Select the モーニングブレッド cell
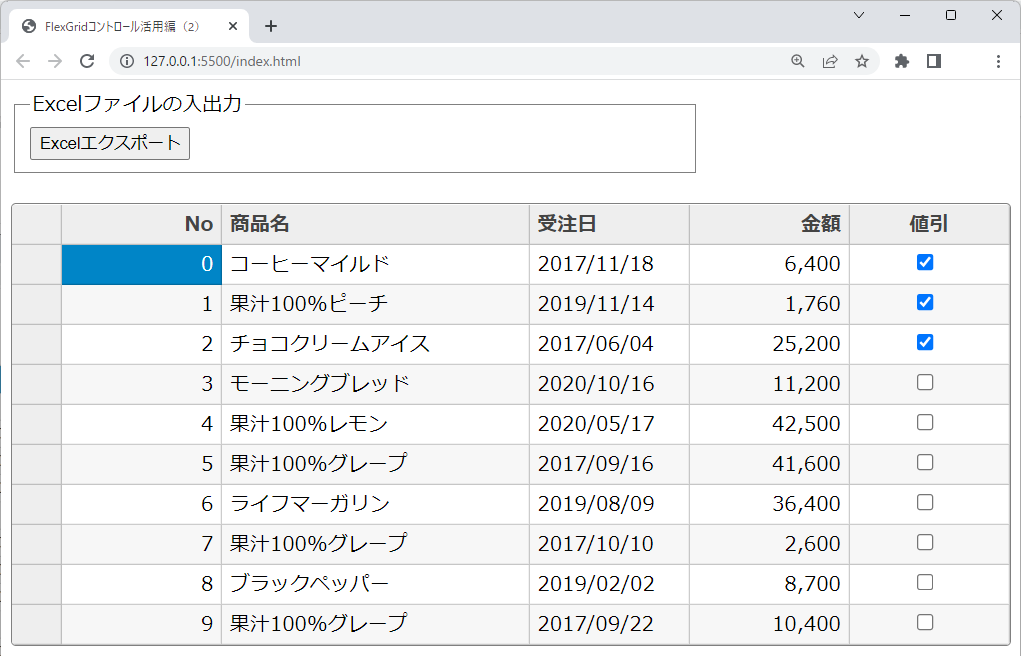 (x=376, y=384)
